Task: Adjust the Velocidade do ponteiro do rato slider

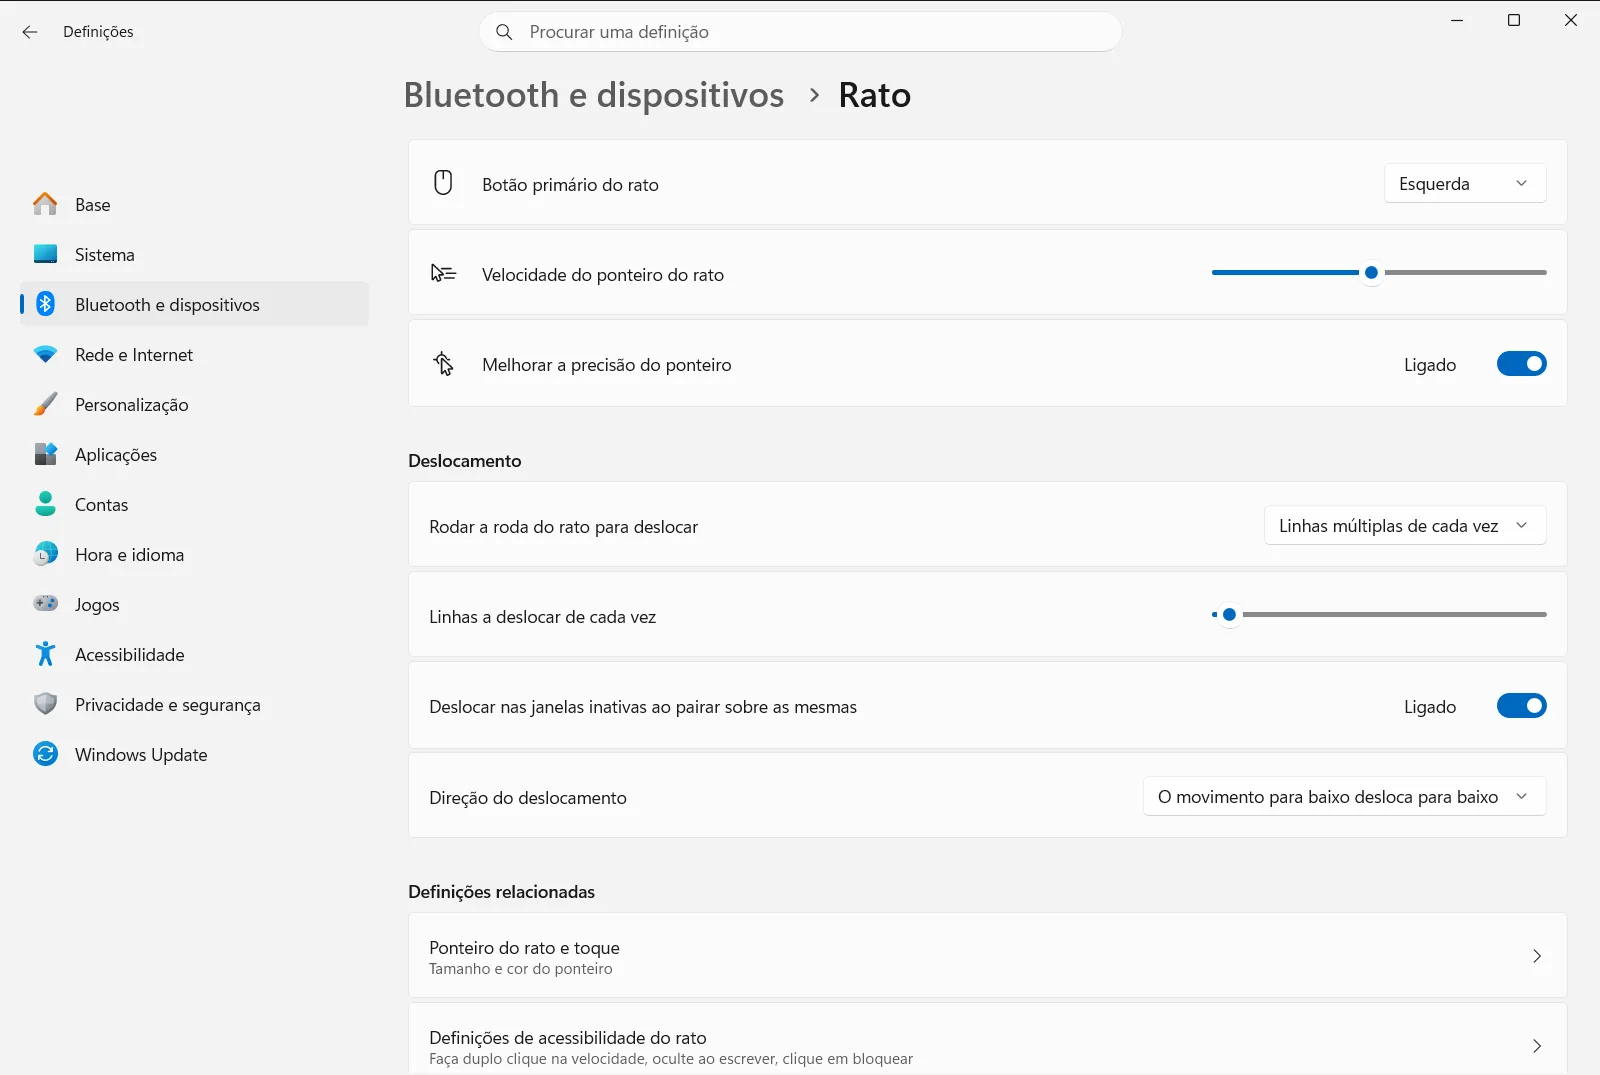Action: 1379,272
